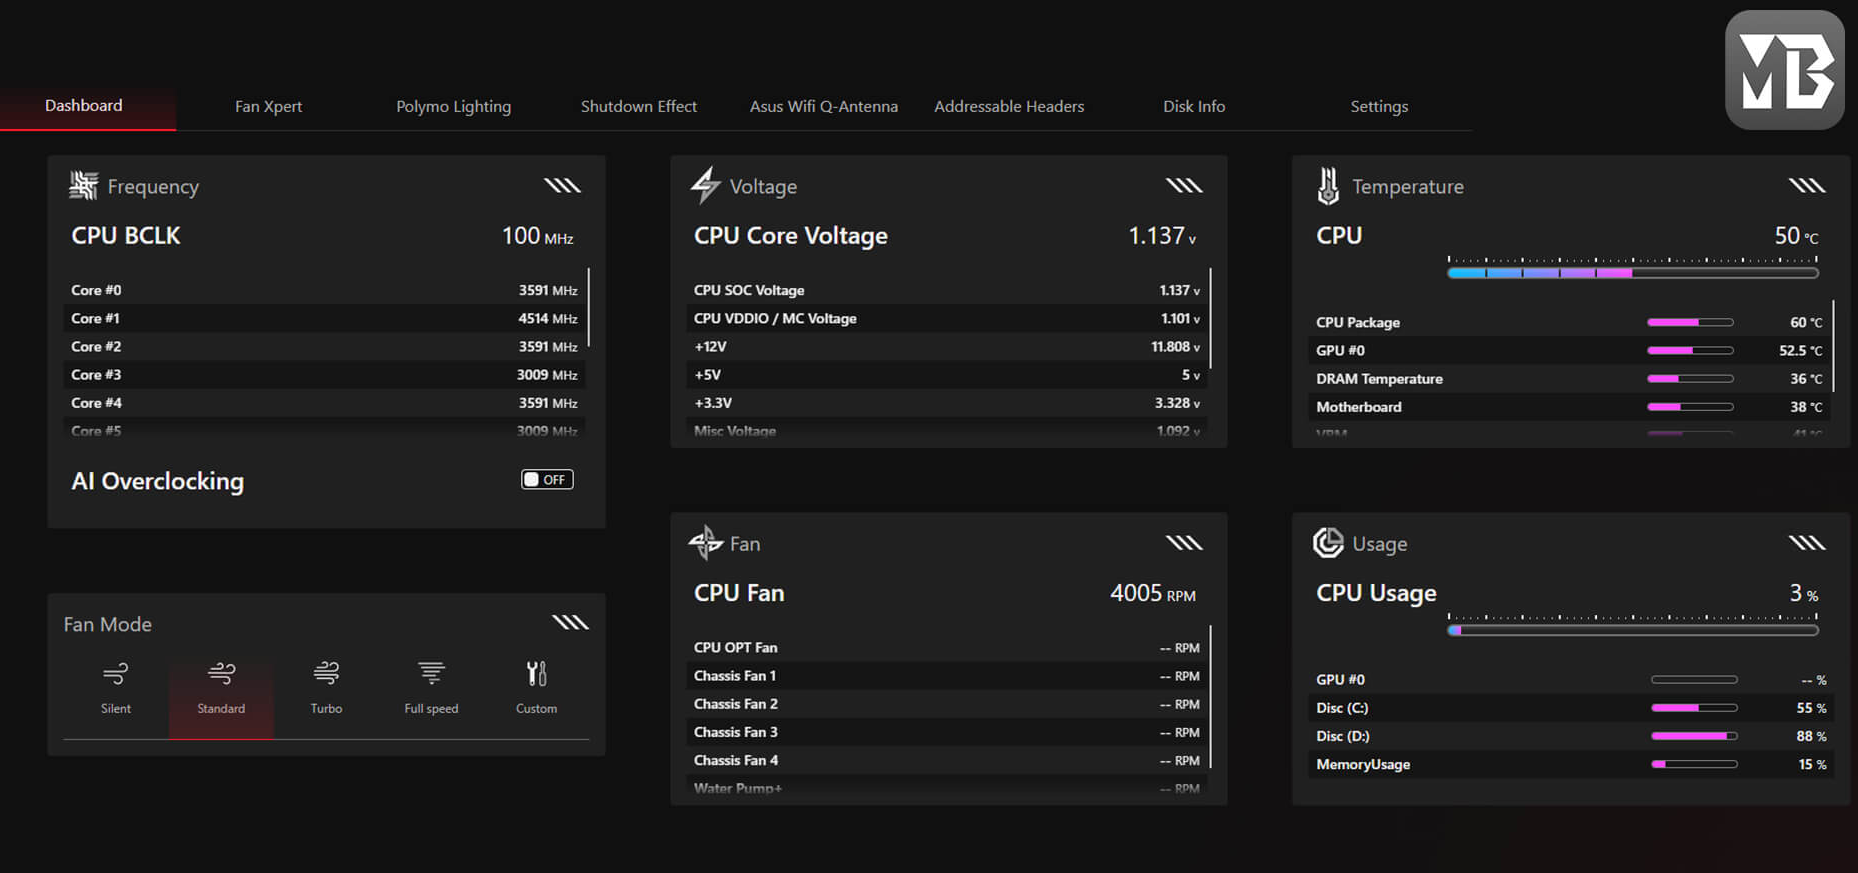Toggle the AI Overclocking switch
The width and height of the screenshot is (1858, 873).
point(547,480)
